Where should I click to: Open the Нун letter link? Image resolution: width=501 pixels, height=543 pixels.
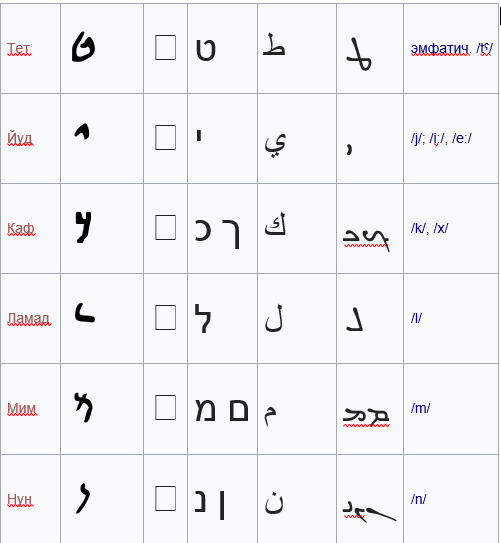pos(20,499)
